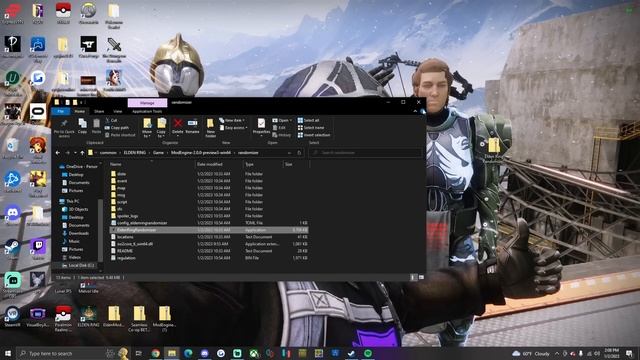Open Move to dropdown in ribbon
This screenshot has height=360, width=640.
(147, 128)
